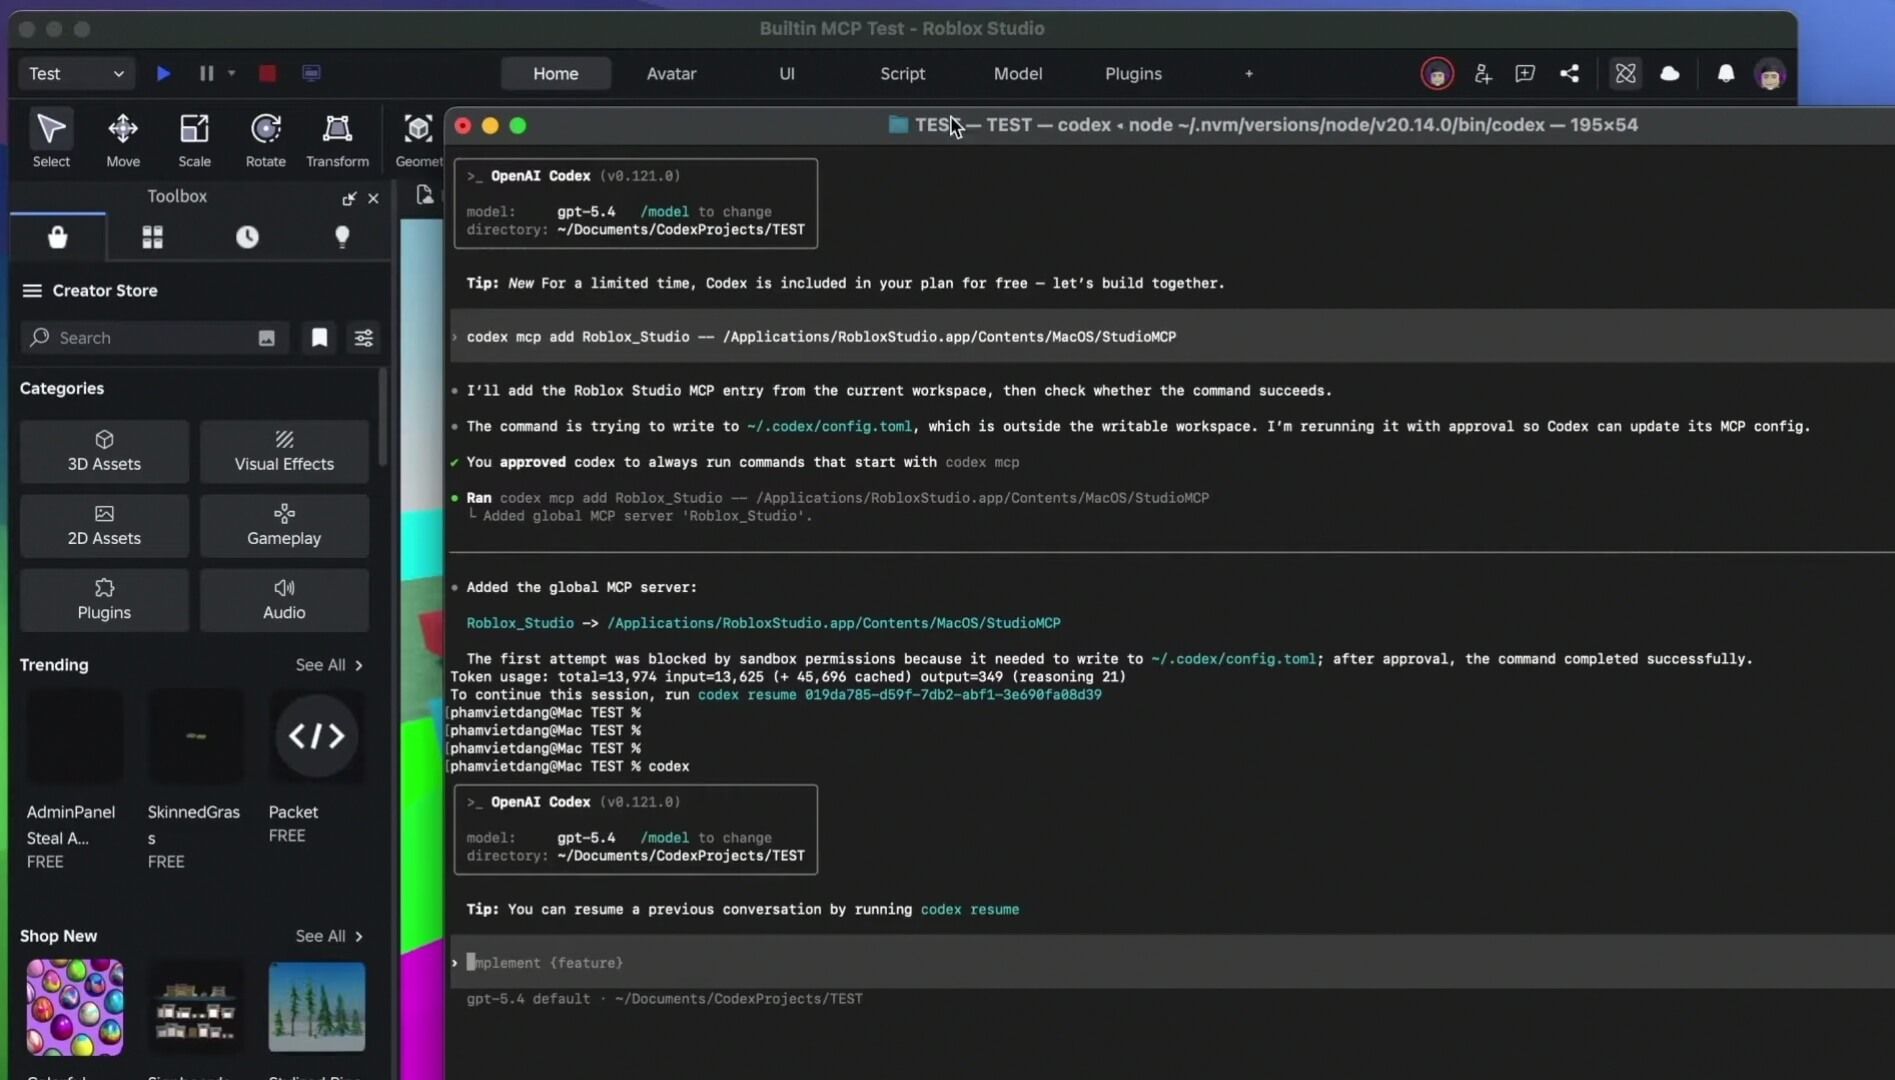This screenshot has height=1080, width=1895.
Task: Open the Test mode dropdown
Action: (76, 73)
